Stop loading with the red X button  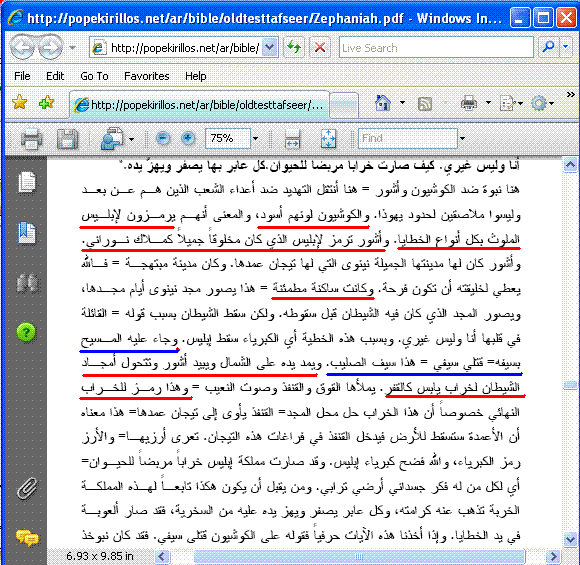[320, 47]
